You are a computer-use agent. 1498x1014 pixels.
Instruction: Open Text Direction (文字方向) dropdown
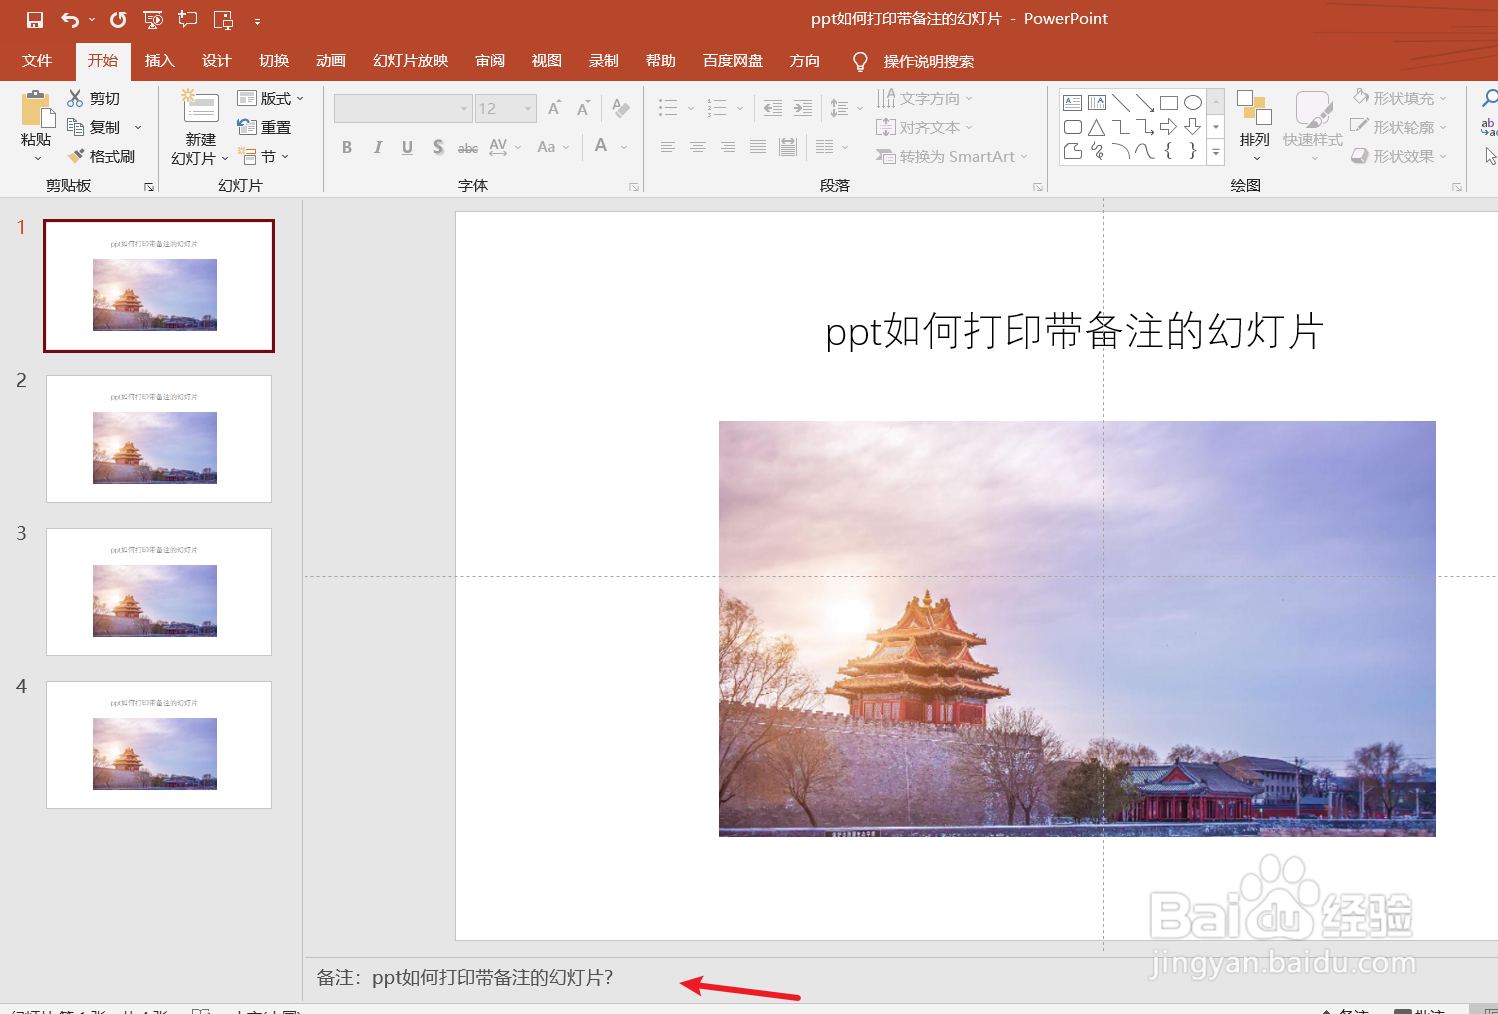925,98
